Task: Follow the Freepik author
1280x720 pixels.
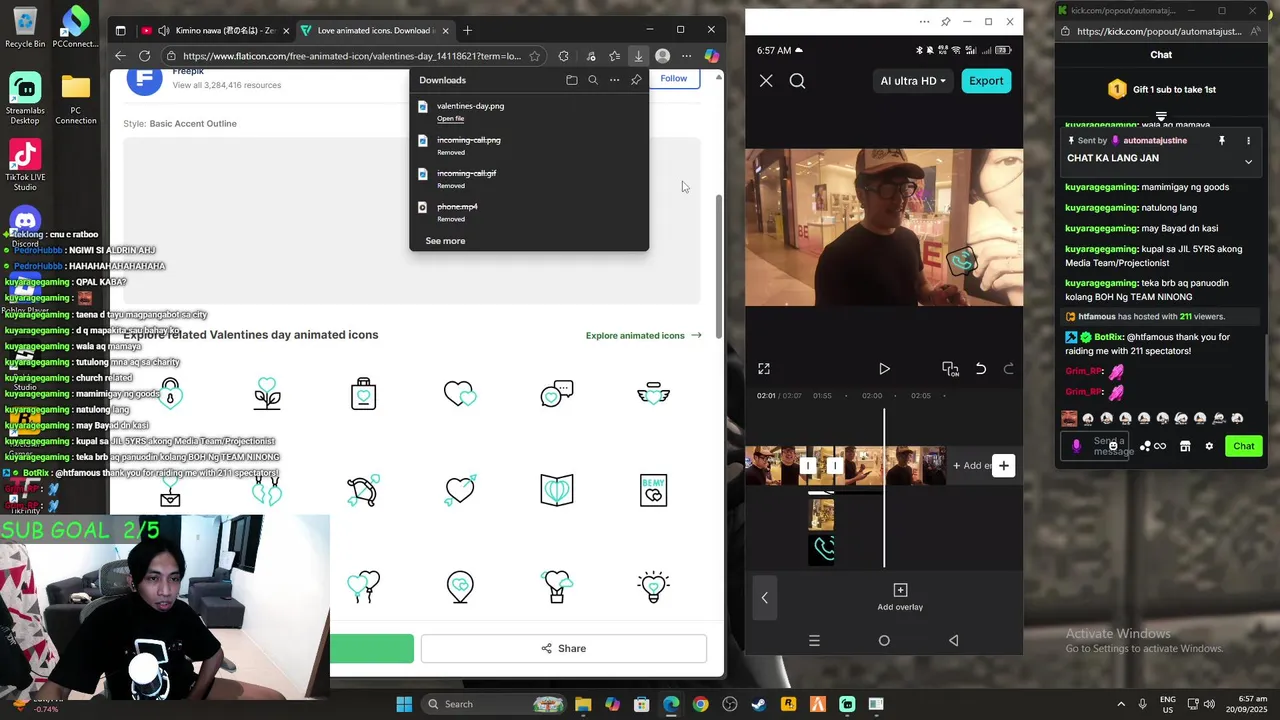Action: point(674,78)
